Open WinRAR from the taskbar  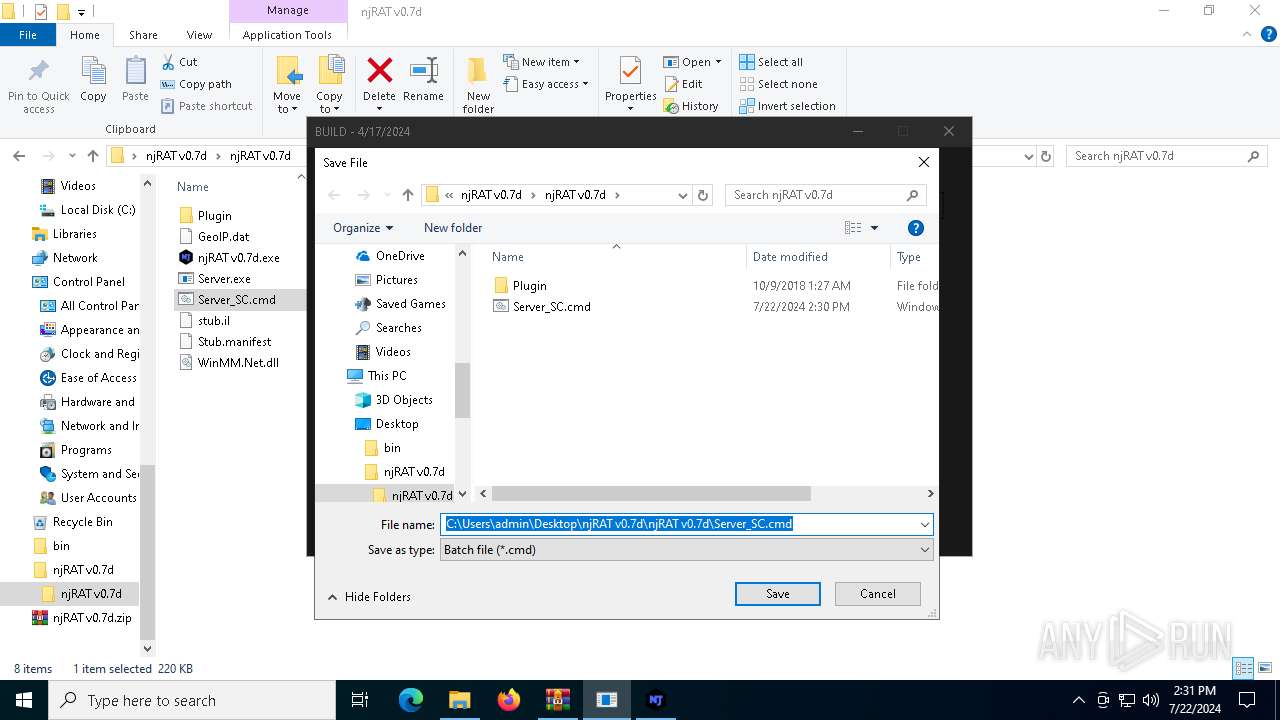(x=558, y=700)
